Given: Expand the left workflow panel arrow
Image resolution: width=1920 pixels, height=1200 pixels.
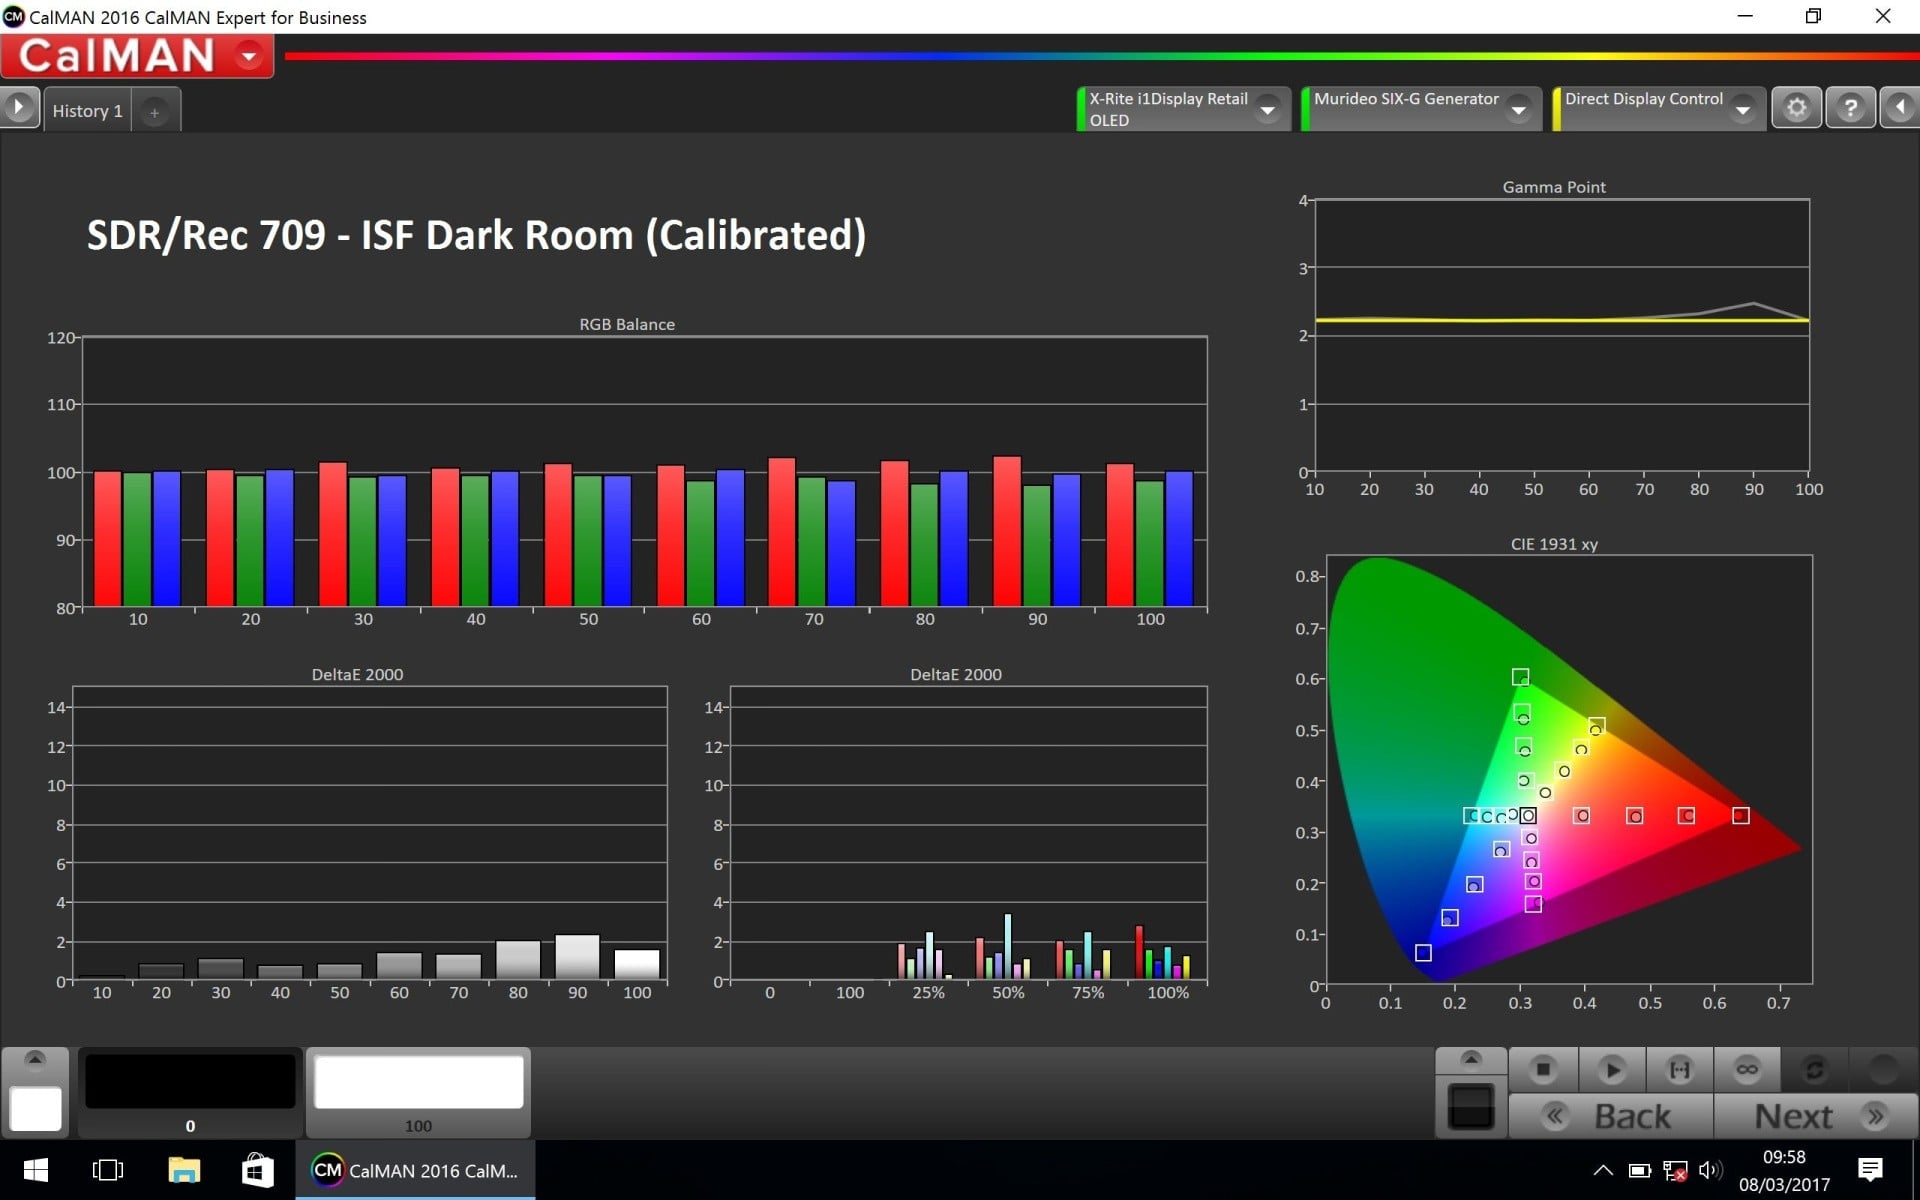Looking at the screenshot, I should pos(19,107).
